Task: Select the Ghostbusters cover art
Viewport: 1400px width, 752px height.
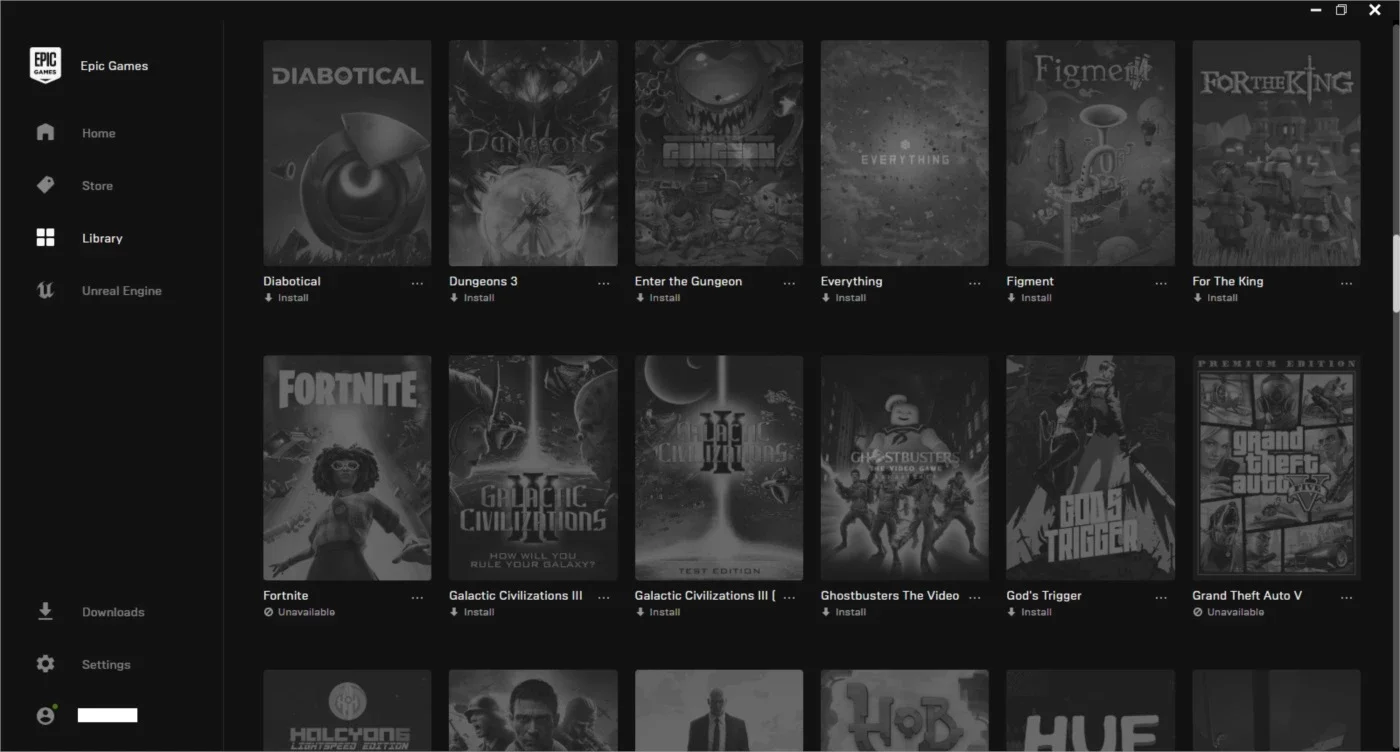Action: 905,467
